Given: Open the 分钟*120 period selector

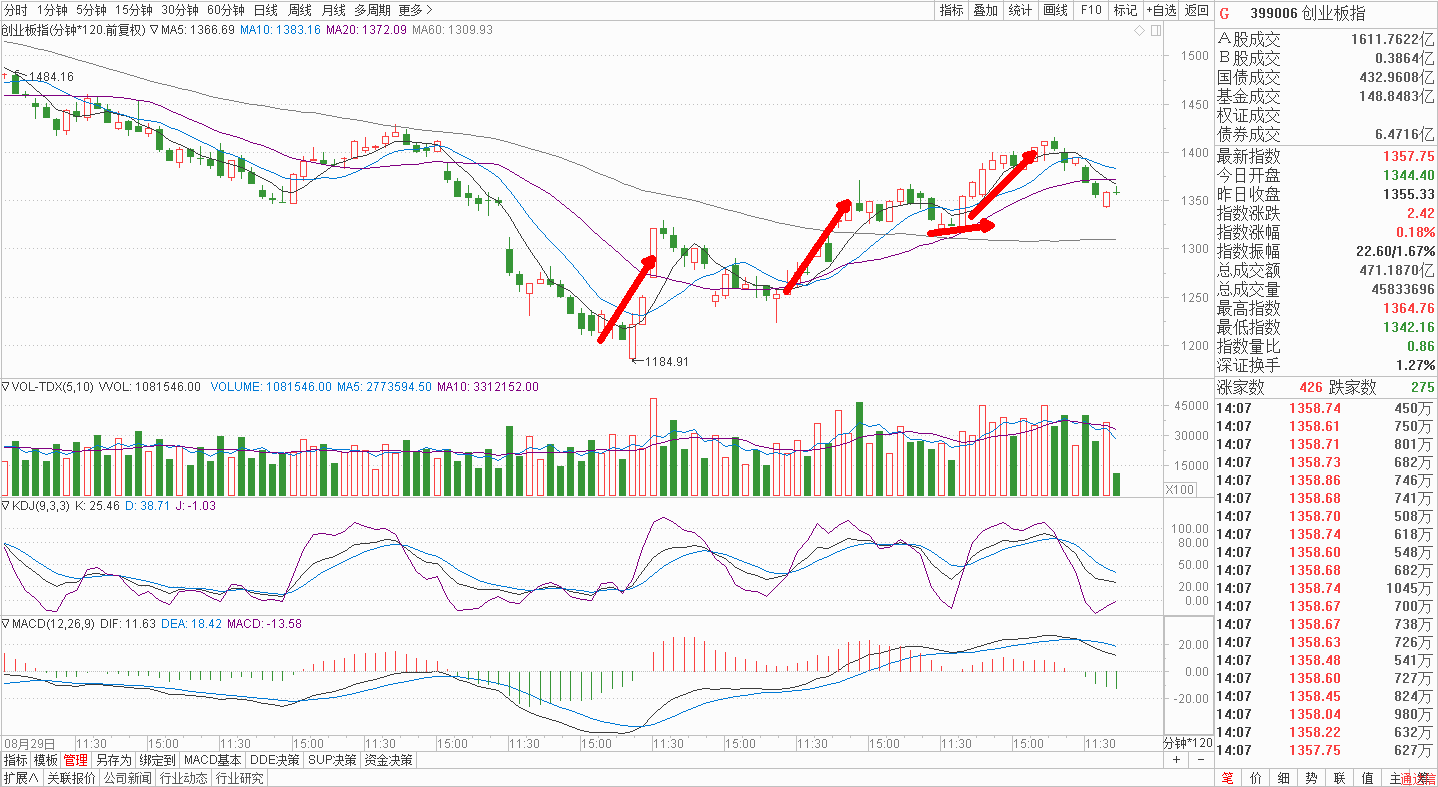Looking at the screenshot, I should click(1187, 744).
